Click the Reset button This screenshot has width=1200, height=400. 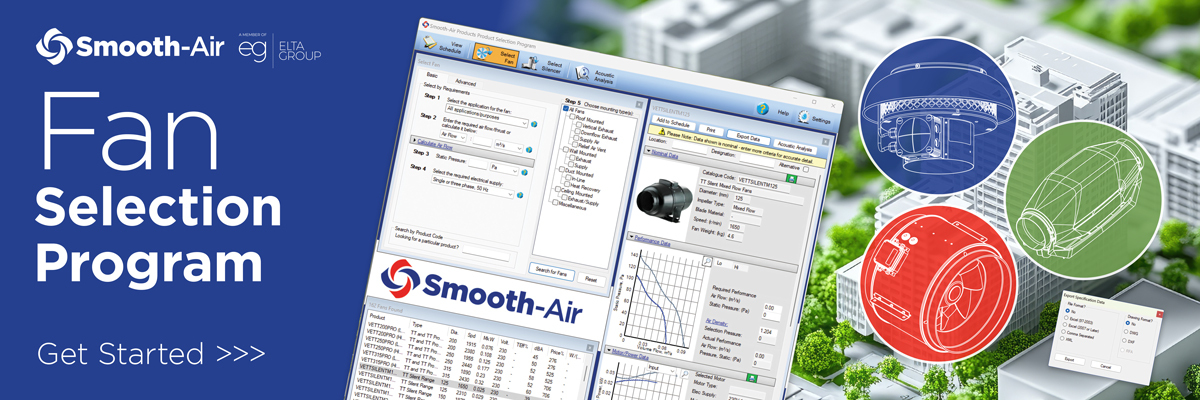tap(591, 278)
